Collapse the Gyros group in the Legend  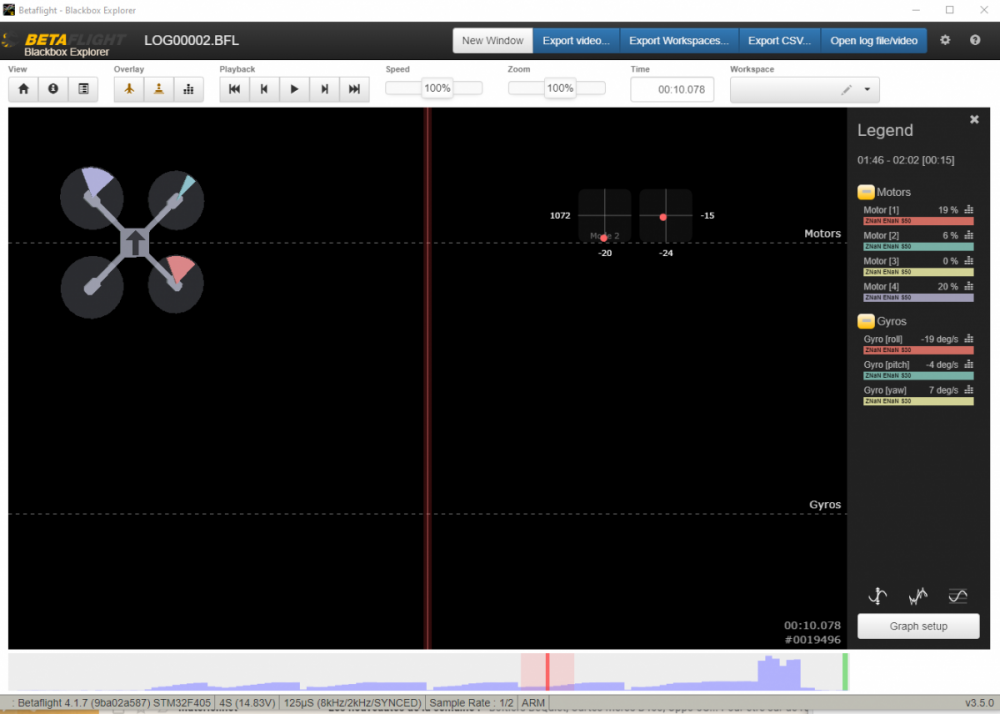click(866, 321)
